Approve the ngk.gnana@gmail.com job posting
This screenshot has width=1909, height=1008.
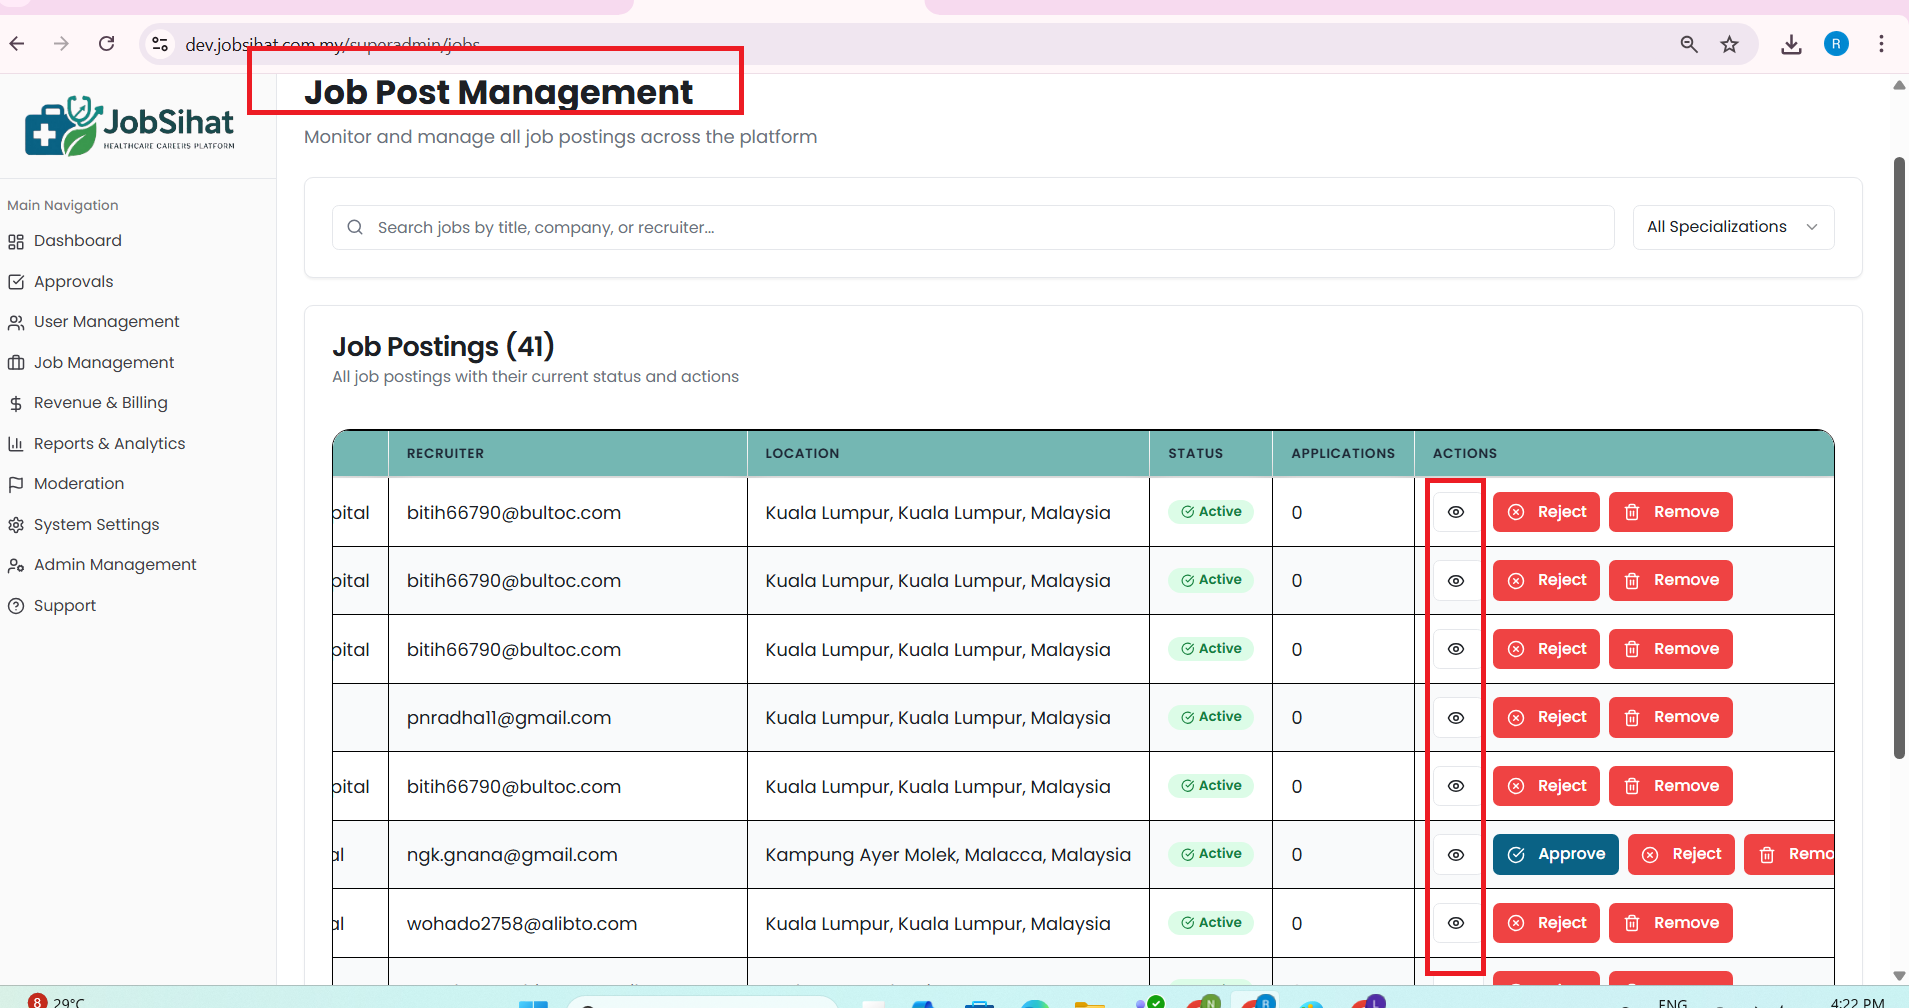pos(1555,855)
